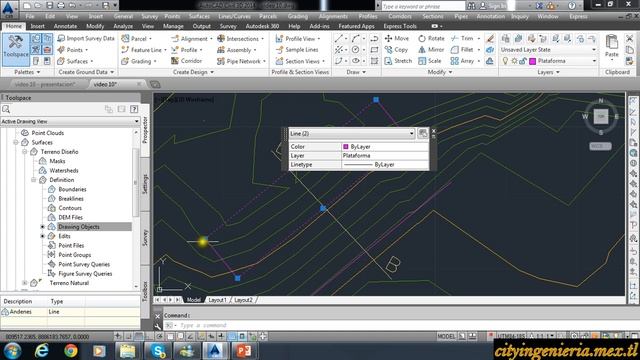Screen dimensions: 640x360
Task: Select the Mirror tool
Action: pos(431,50)
